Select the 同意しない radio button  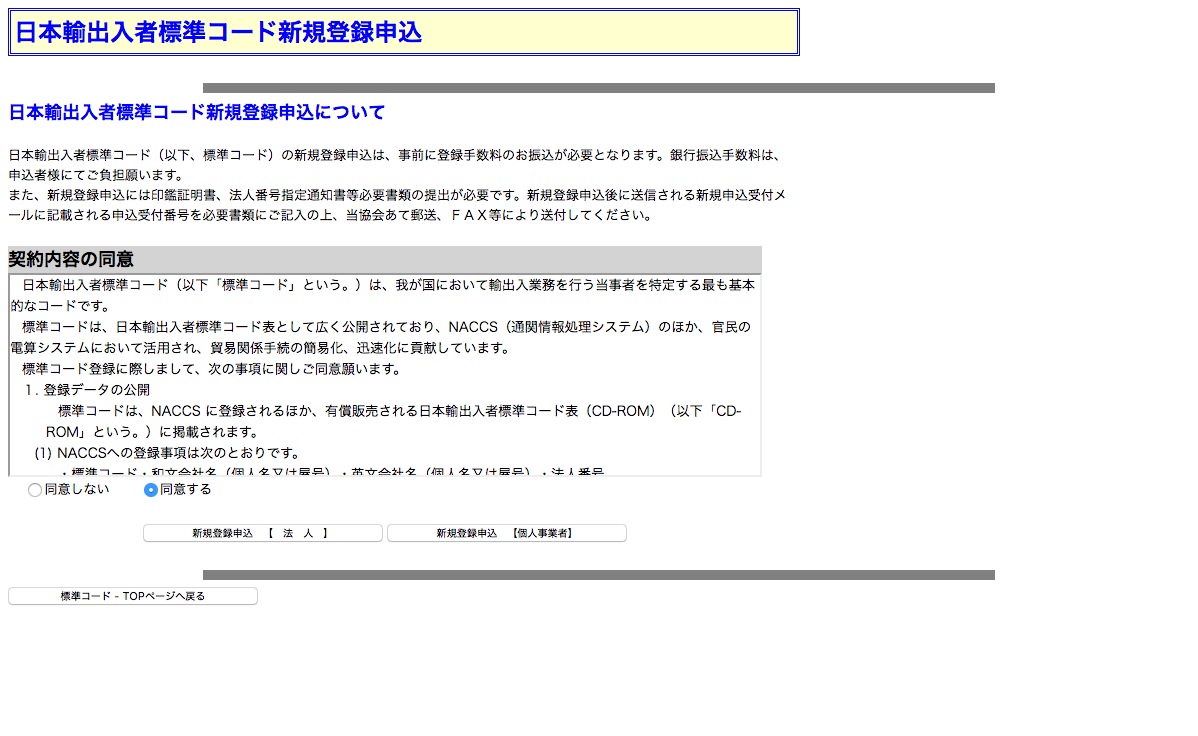tap(35, 490)
